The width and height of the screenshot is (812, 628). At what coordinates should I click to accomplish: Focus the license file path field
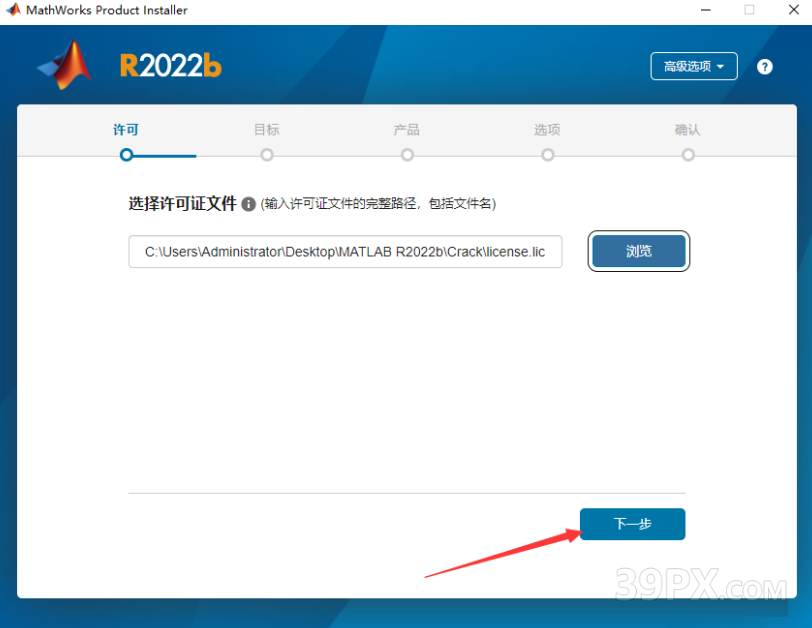tap(345, 252)
